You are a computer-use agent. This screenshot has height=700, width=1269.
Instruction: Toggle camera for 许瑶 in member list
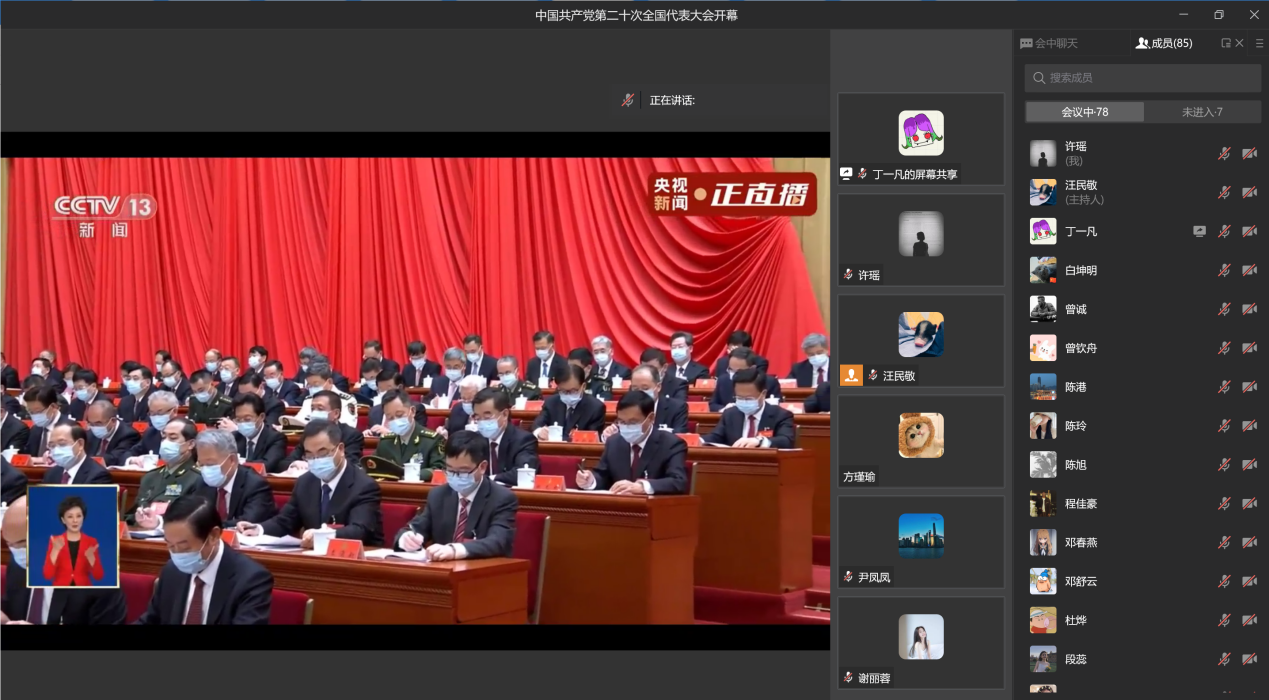1249,153
